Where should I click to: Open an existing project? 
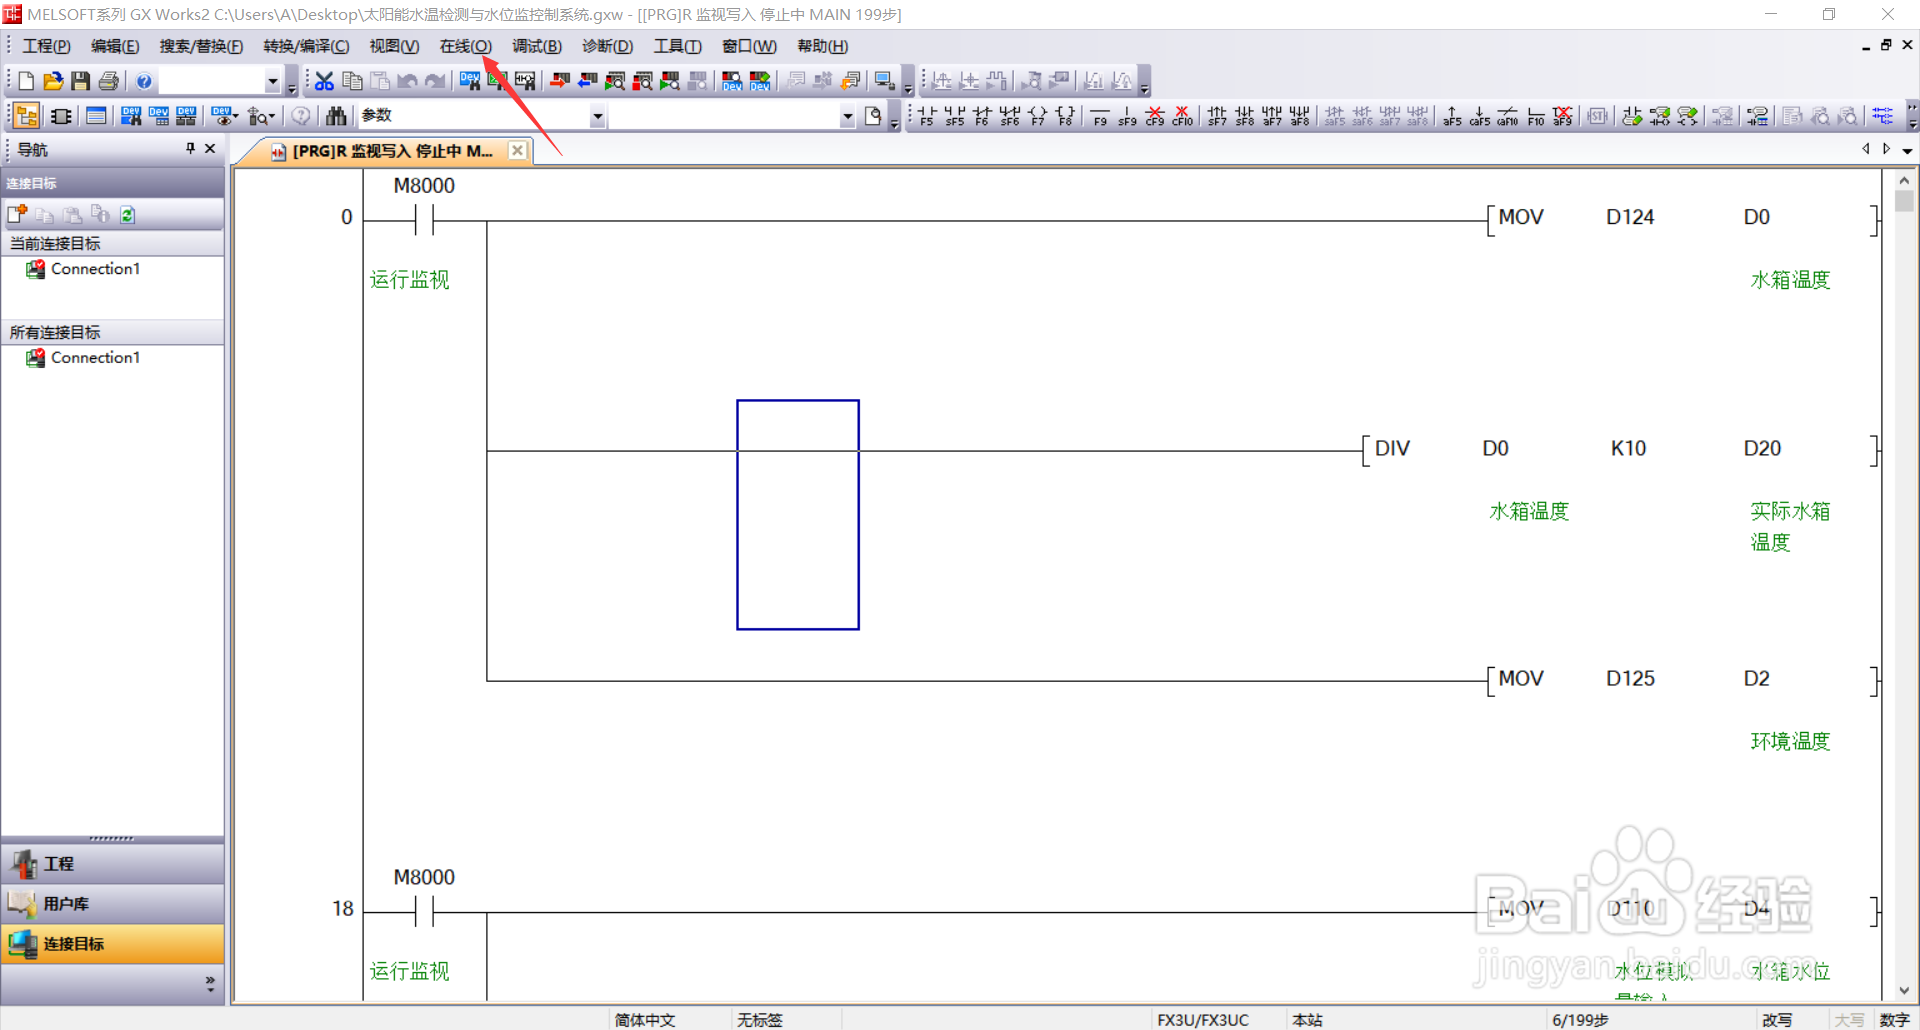pos(53,81)
